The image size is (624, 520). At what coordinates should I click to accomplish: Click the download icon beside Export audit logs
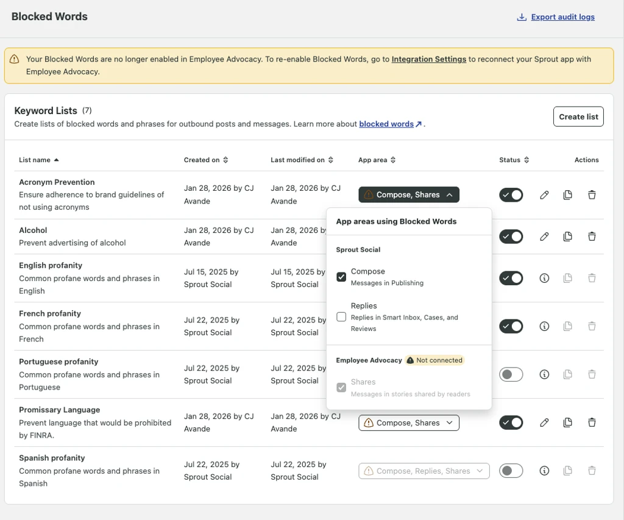pos(521,17)
